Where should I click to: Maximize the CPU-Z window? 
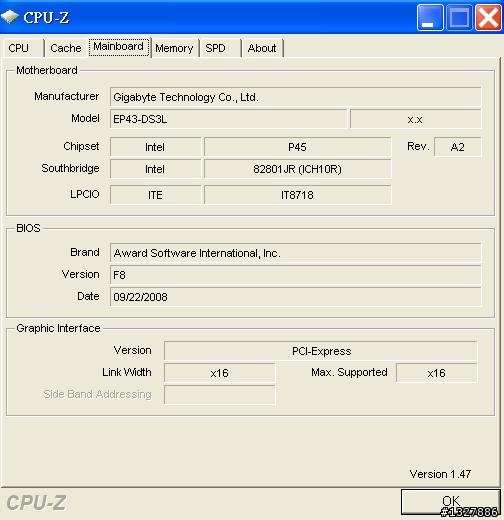tap(459, 18)
